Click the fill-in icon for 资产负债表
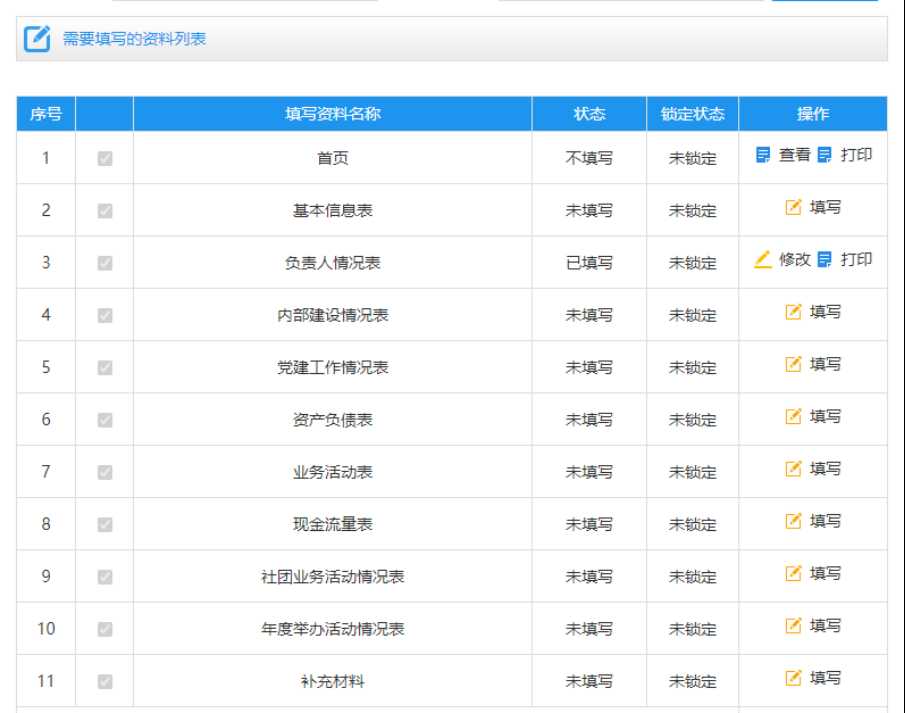 pos(794,417)
